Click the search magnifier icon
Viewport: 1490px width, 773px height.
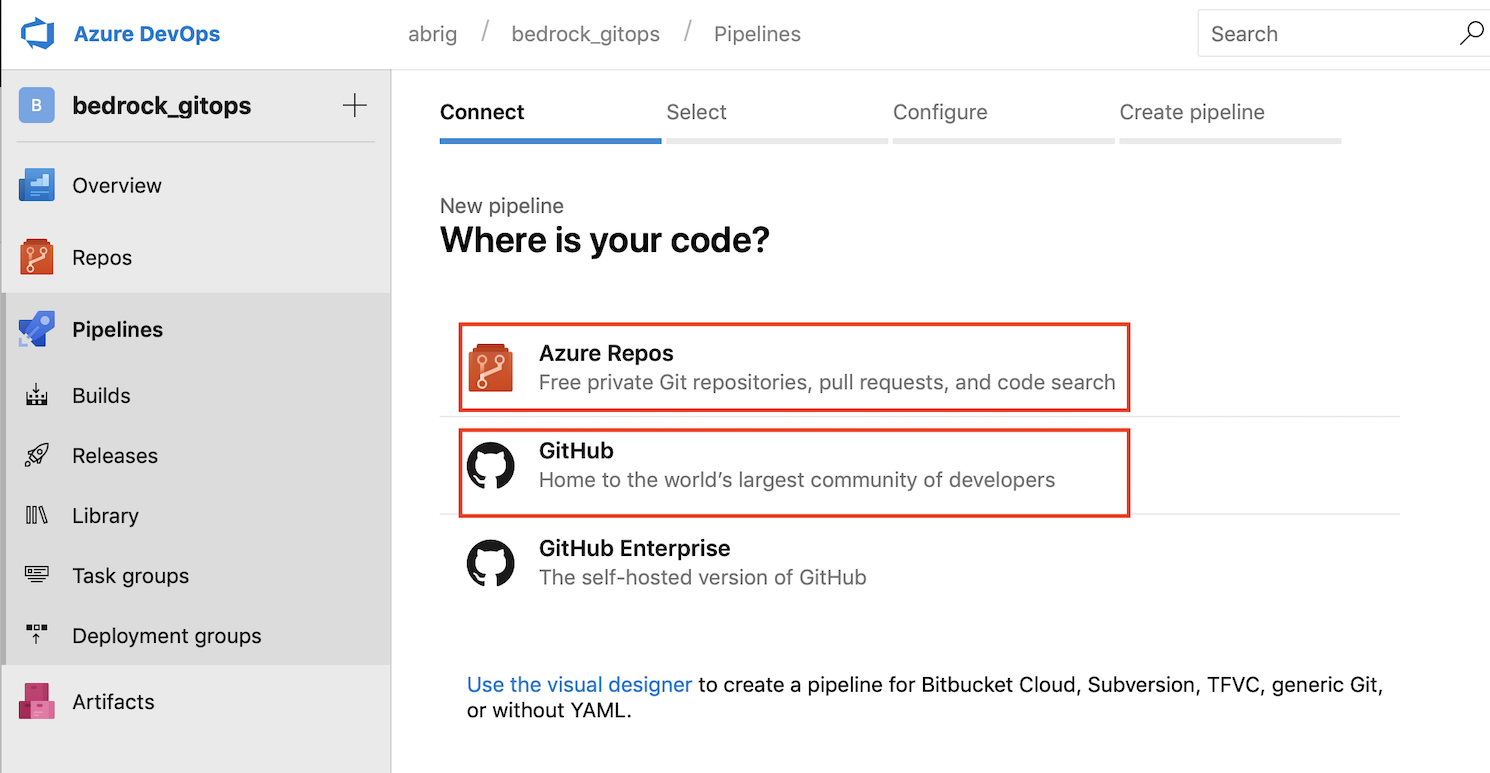pos(1471,33)
